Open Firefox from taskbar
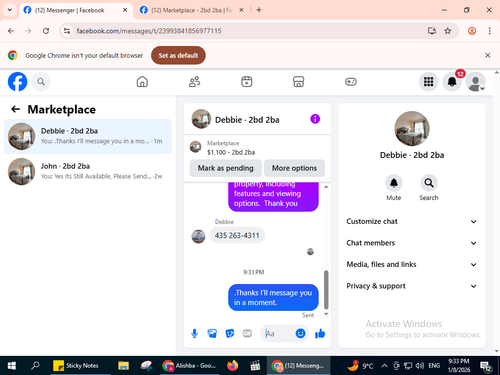 pyautogui.click(x=233, y=366)
